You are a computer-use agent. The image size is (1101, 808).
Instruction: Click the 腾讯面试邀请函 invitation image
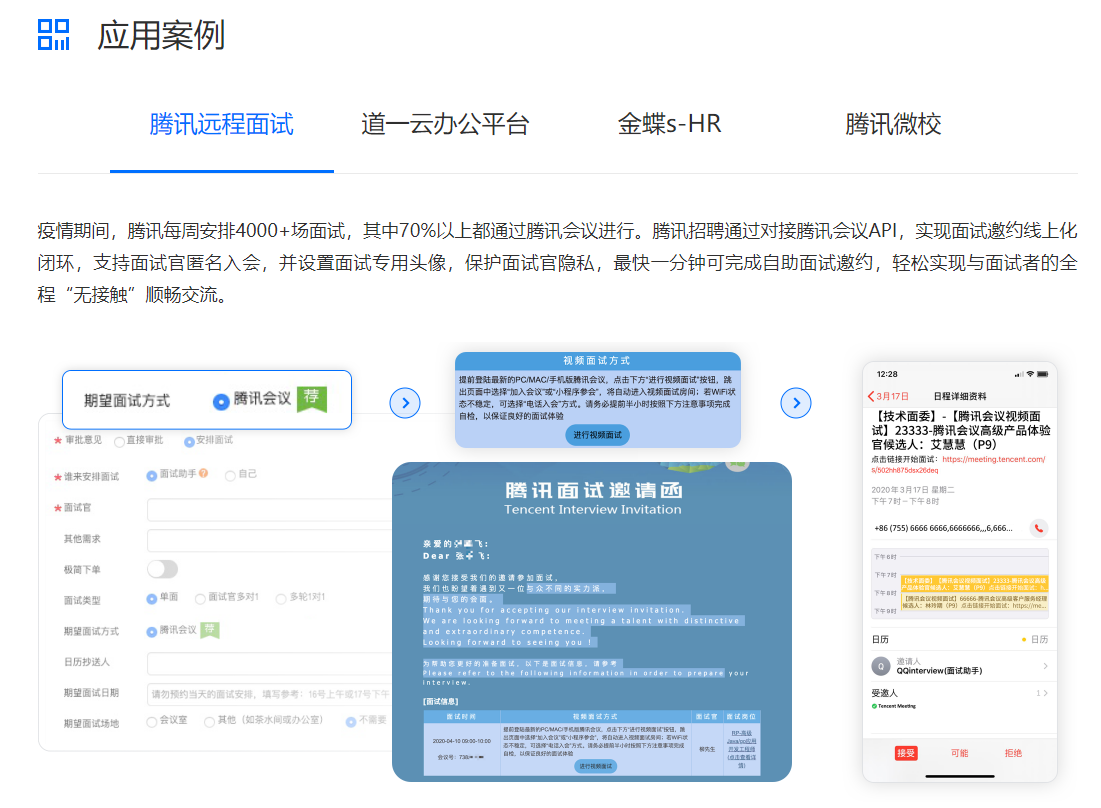(592, 622)
